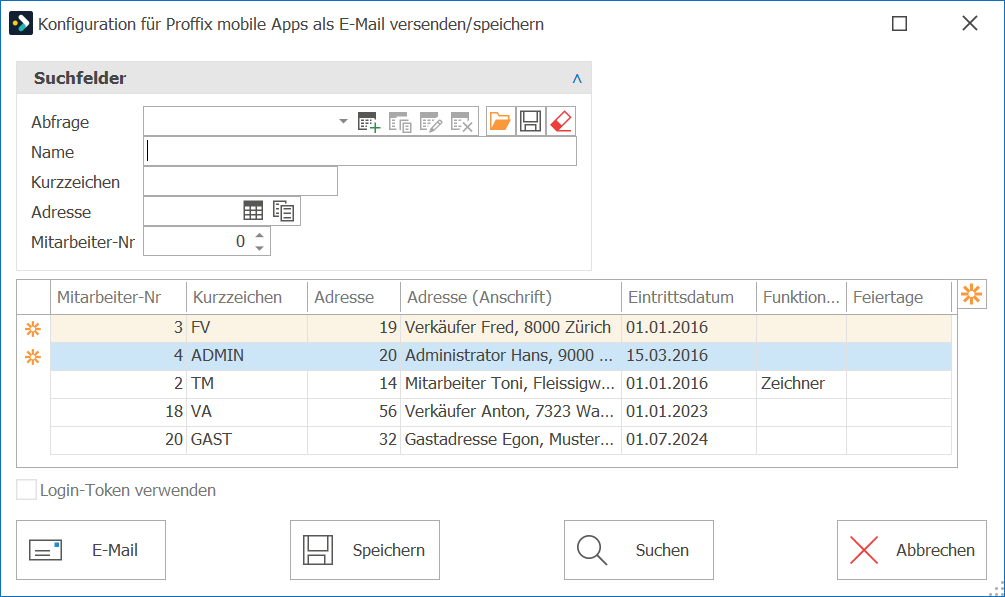Close the configuration dialog window
Image resolution: width=1005 pixels, height=597 pixels.
970,24
